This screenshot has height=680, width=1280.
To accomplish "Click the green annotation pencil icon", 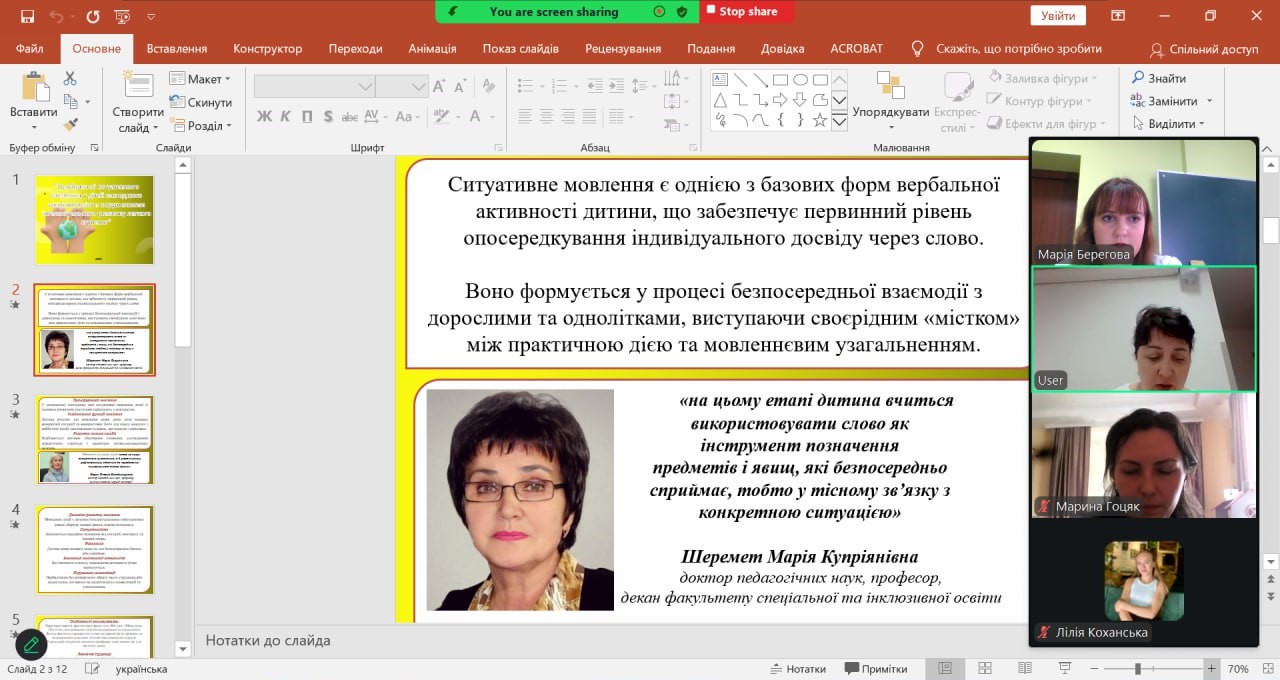I will (31, 645).
